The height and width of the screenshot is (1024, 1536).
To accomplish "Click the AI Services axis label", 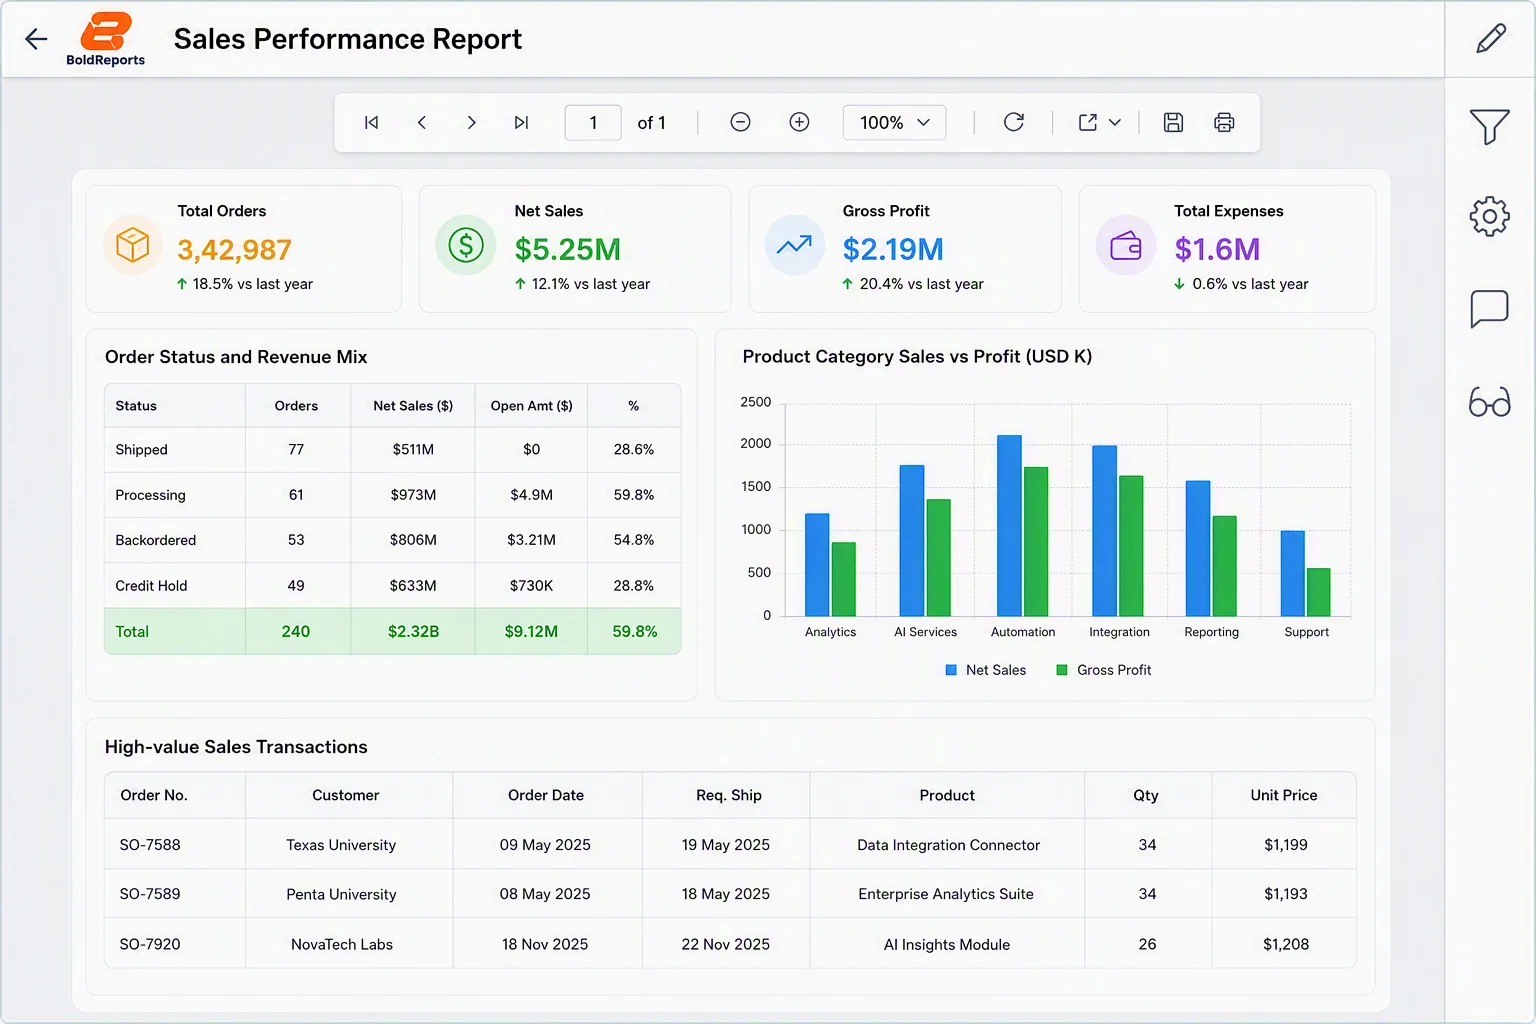I will pos(925,632).
